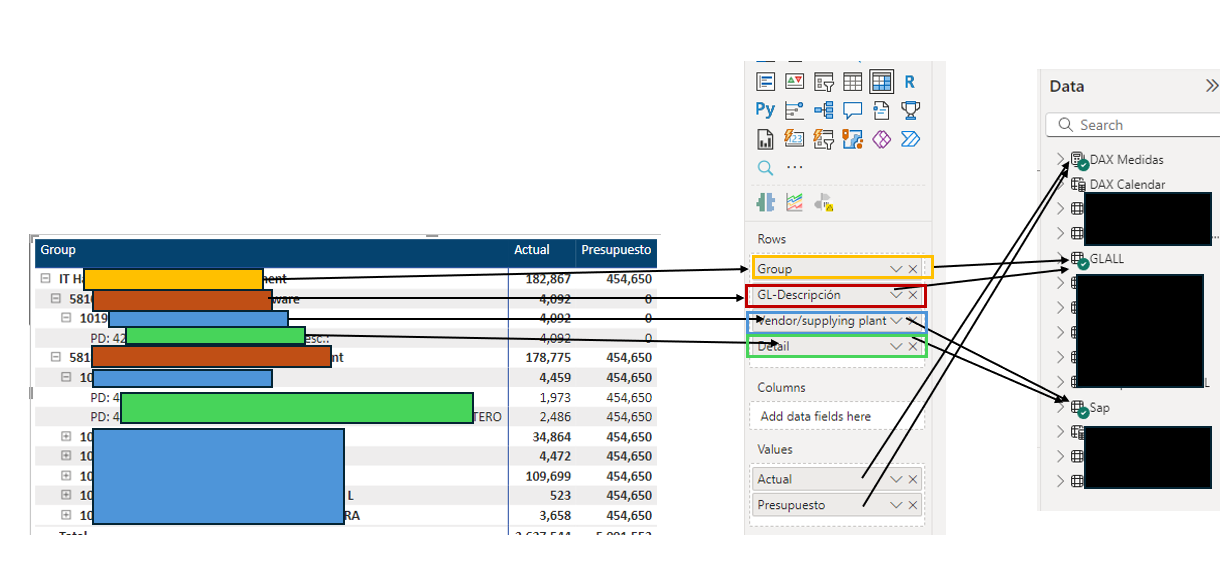Insert a Key influencers visual
This screenshot has width=1229, height=569.
point(795,110)
